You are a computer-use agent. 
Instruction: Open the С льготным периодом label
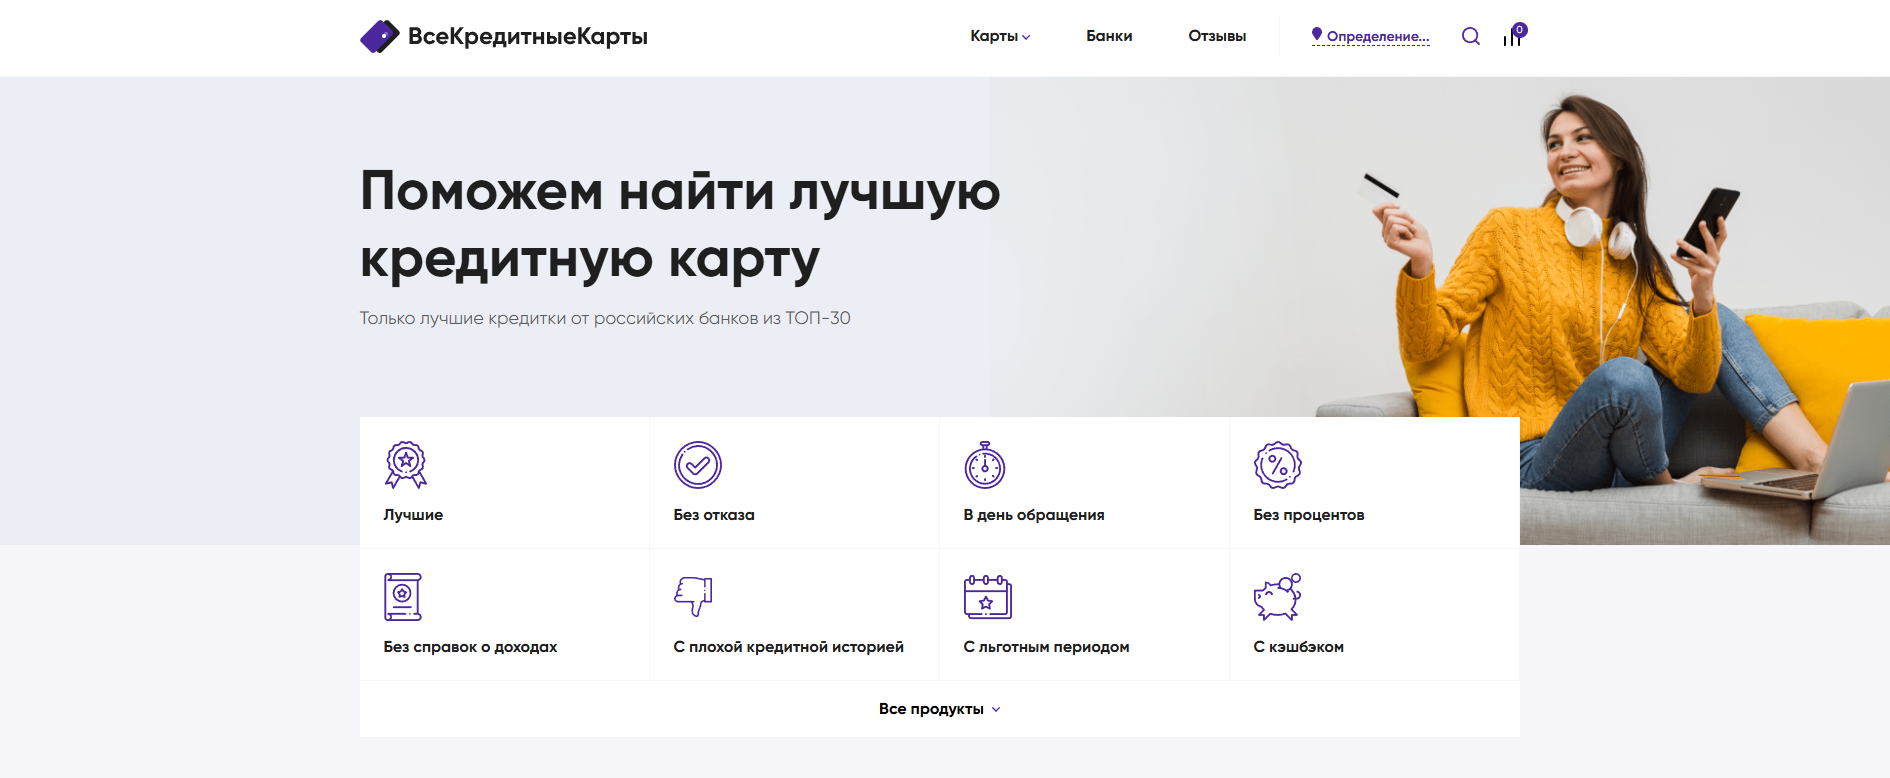pyautogui.click(x=1046, y=647)
